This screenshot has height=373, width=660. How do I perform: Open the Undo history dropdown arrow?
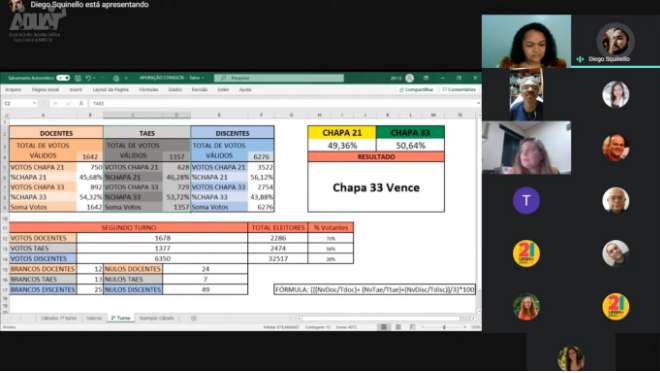pyautogui.click(x=94, y=78)
